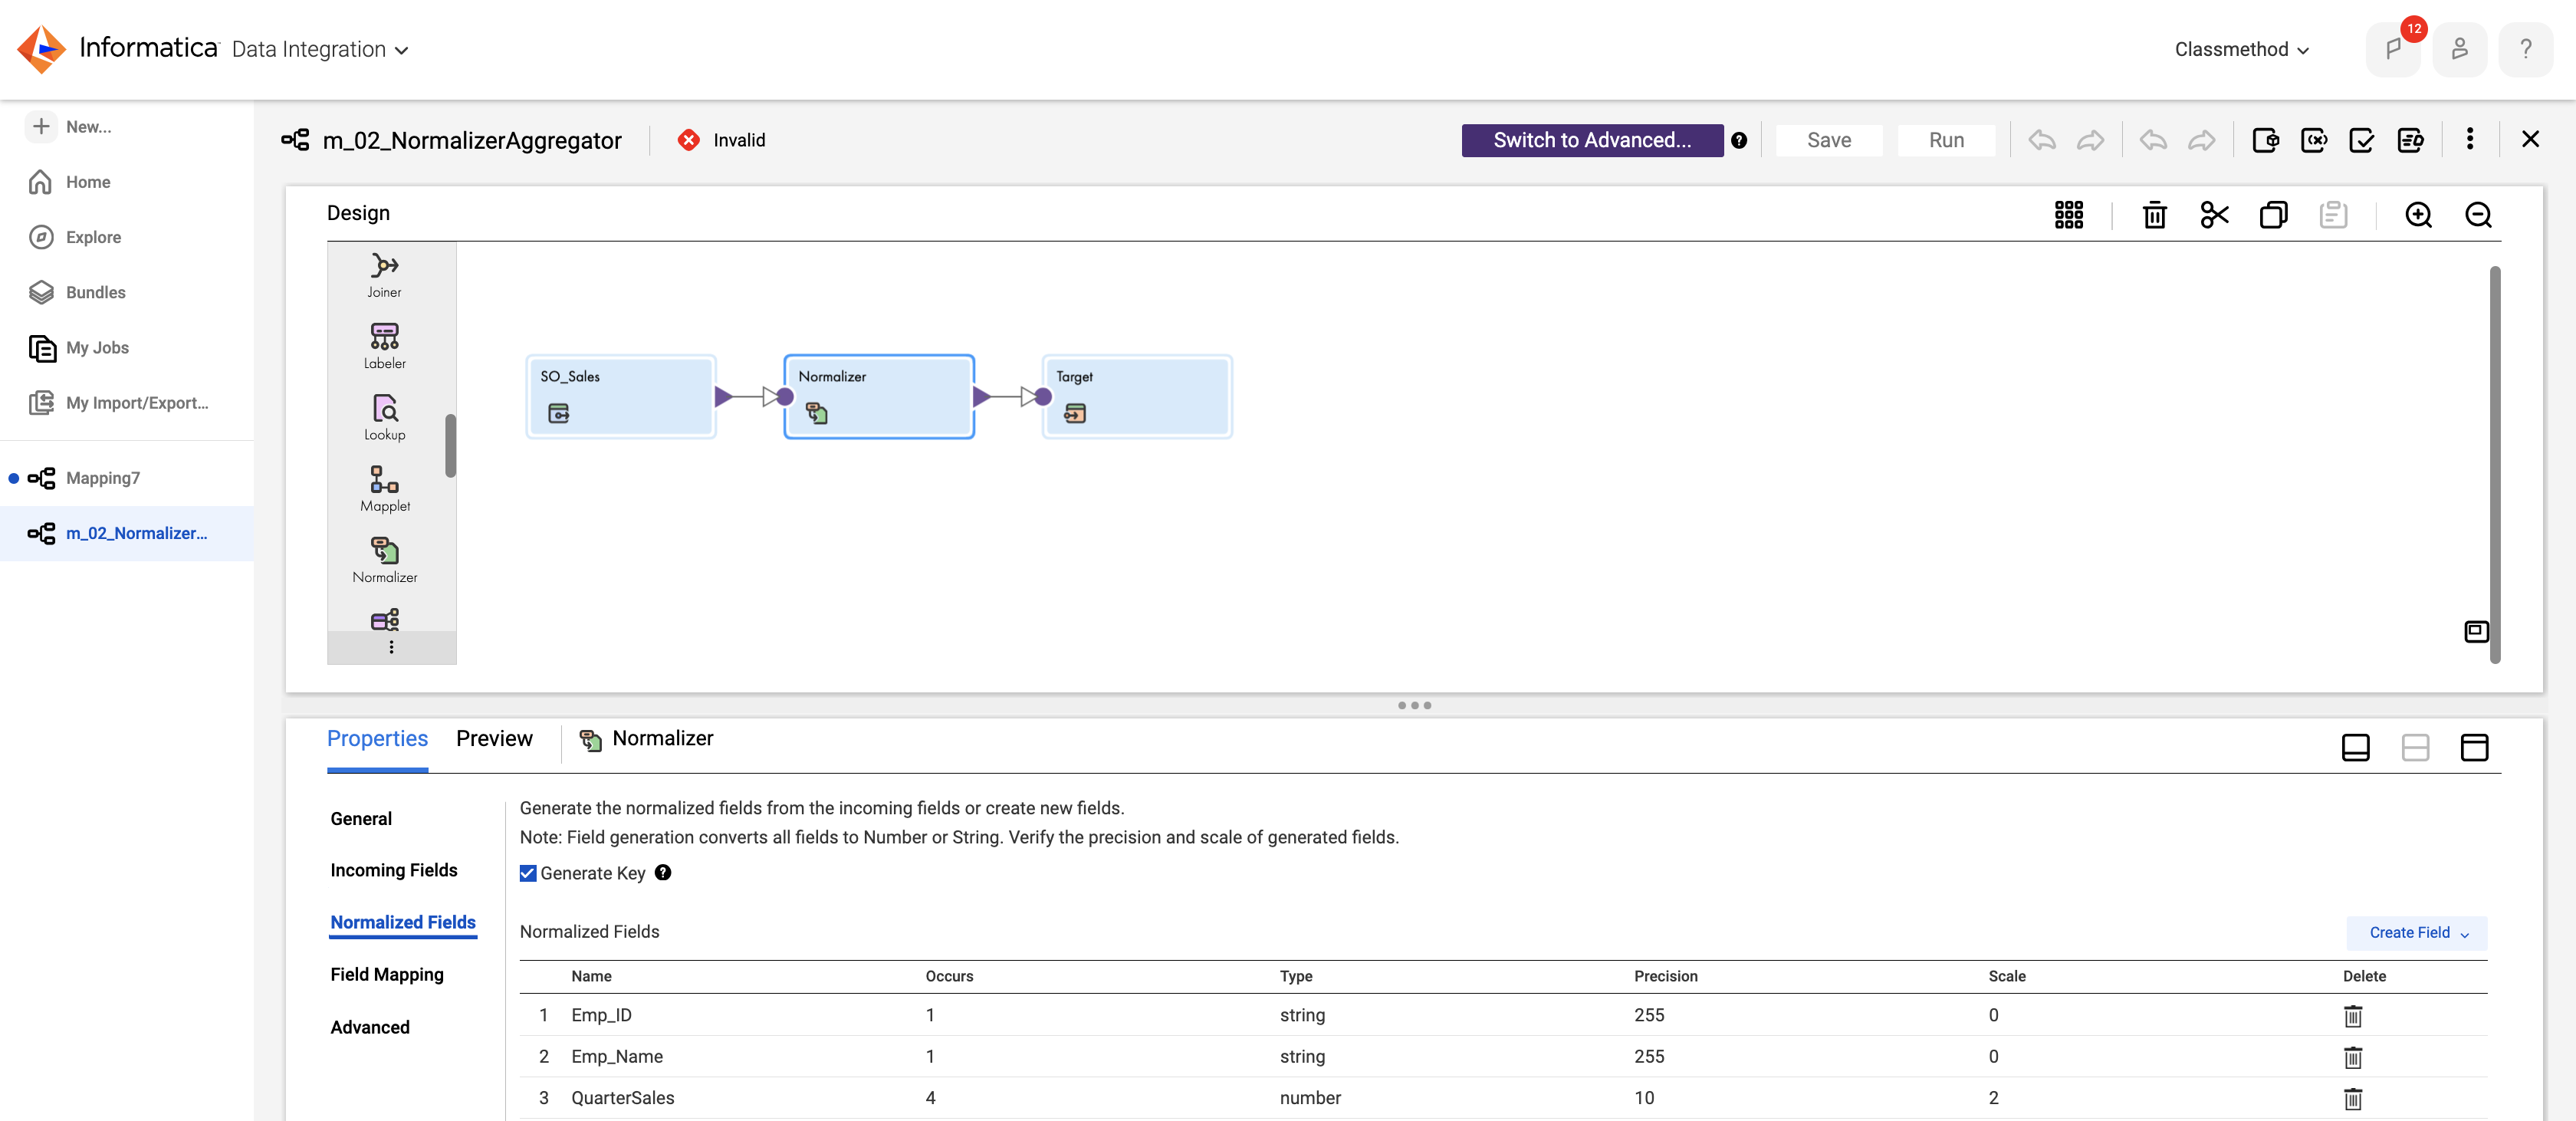This screenshot has width=2576, height=1121.
Task: Click the Save button
Action: (x=1829, y=138)
